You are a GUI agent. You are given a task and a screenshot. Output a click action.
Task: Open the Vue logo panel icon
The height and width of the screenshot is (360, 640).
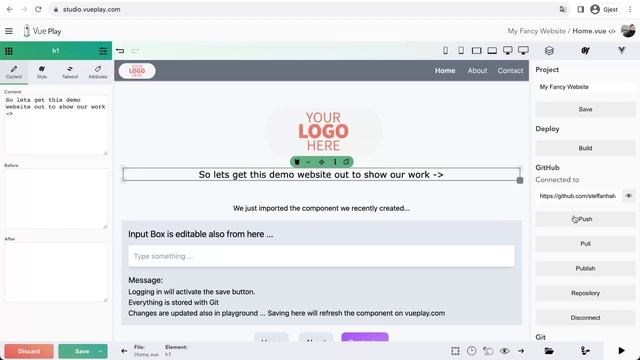[x=621, y=50]
